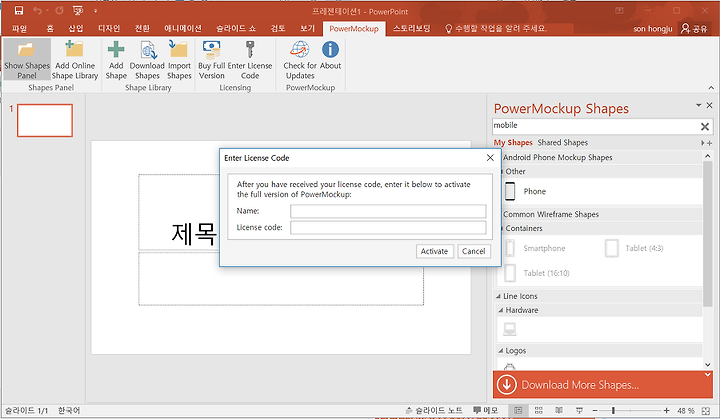Click the shapes search field containing mobile
The image size is (720, 419).
pyautogui.click(x=595, y=125)
